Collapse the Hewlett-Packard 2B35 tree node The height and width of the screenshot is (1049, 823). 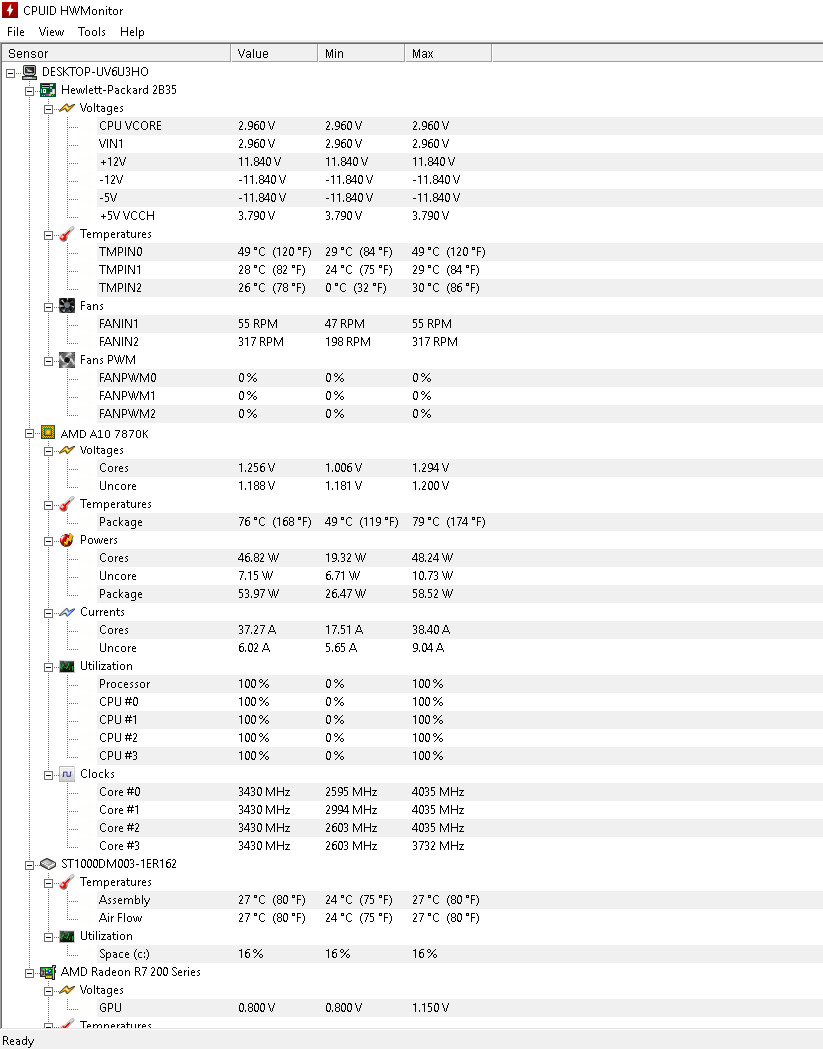coord(30,90)
